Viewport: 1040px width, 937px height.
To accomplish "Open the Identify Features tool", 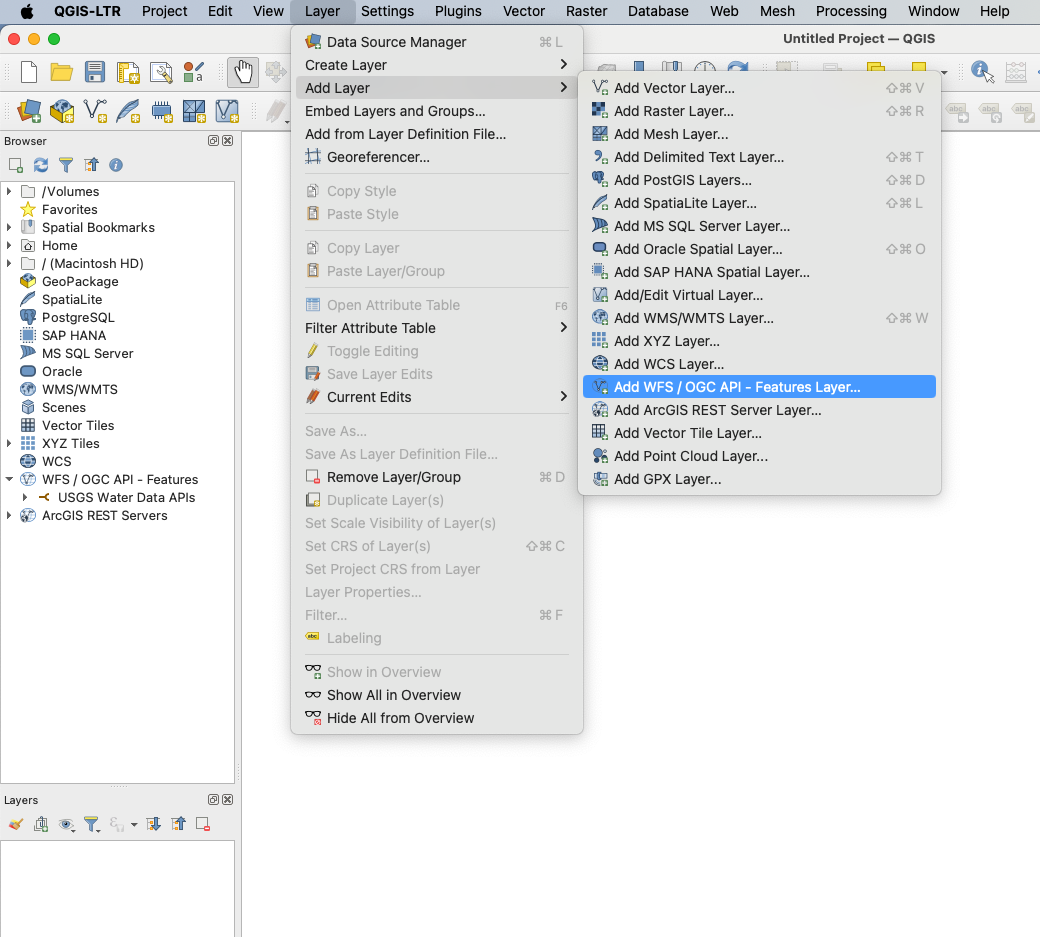I will [982, 71].
